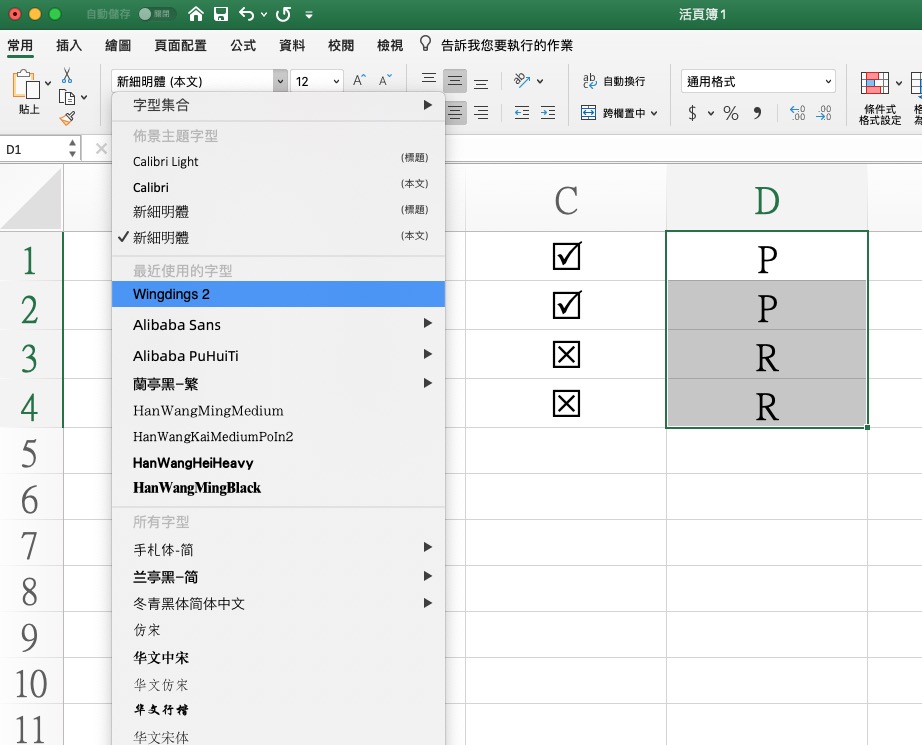Switch to the 插入 ribbon tab
The image size is (922, 745).
pyautogui.click(x=69, y=46)
